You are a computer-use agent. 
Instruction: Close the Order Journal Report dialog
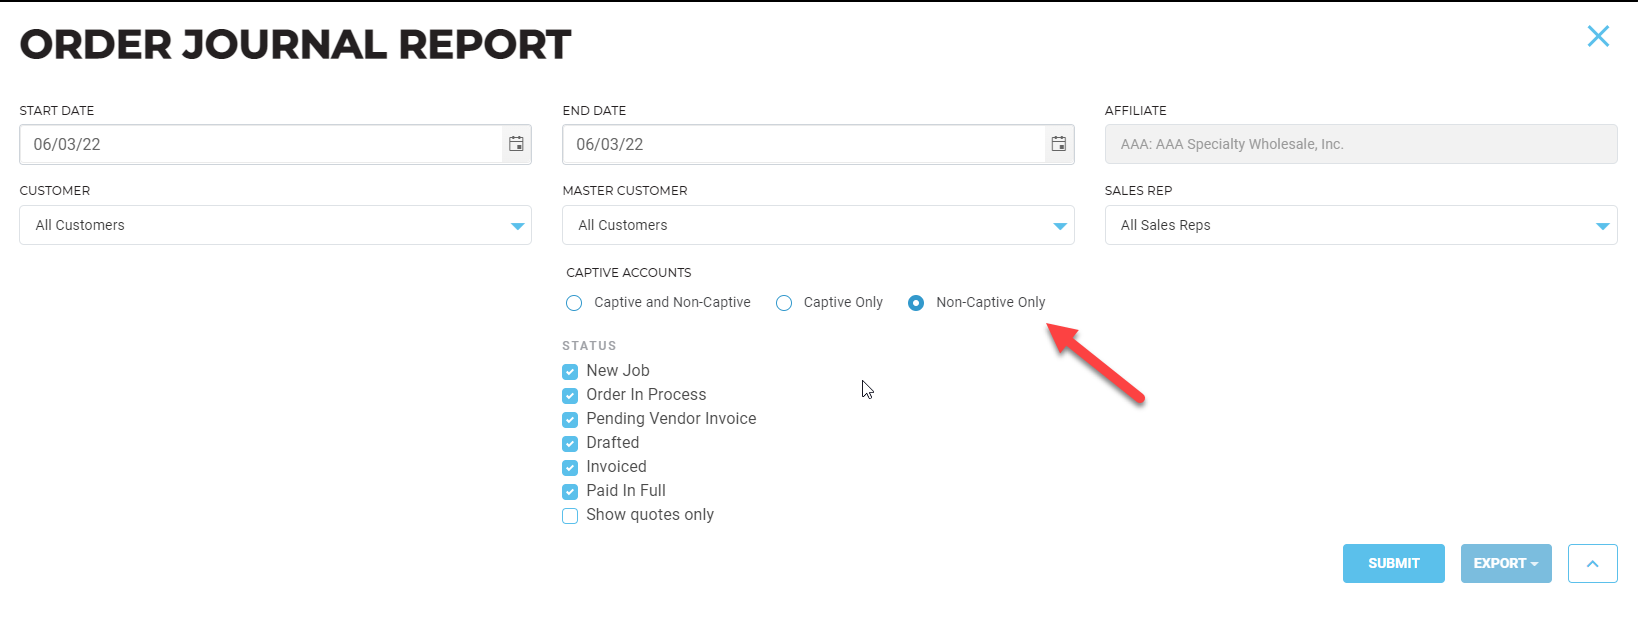(1598, 36)
